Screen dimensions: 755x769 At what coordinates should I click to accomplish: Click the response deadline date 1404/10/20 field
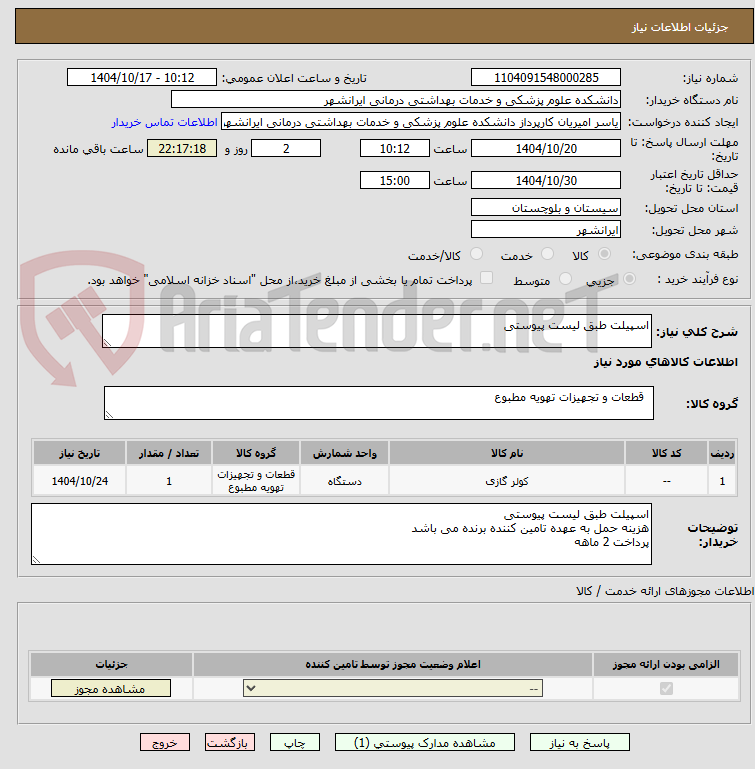coord(546,149)
